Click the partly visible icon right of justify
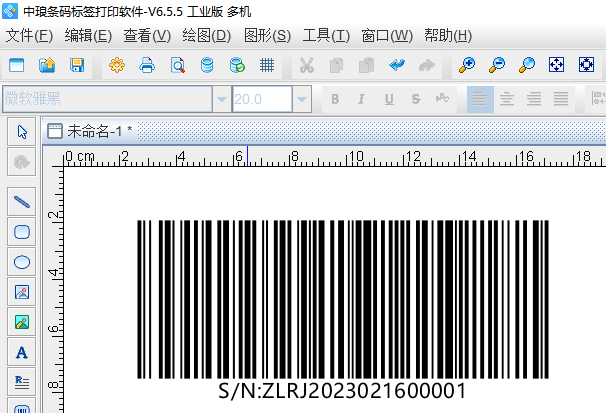The width and height of the screenshot is (606, 413). [598, 99]
